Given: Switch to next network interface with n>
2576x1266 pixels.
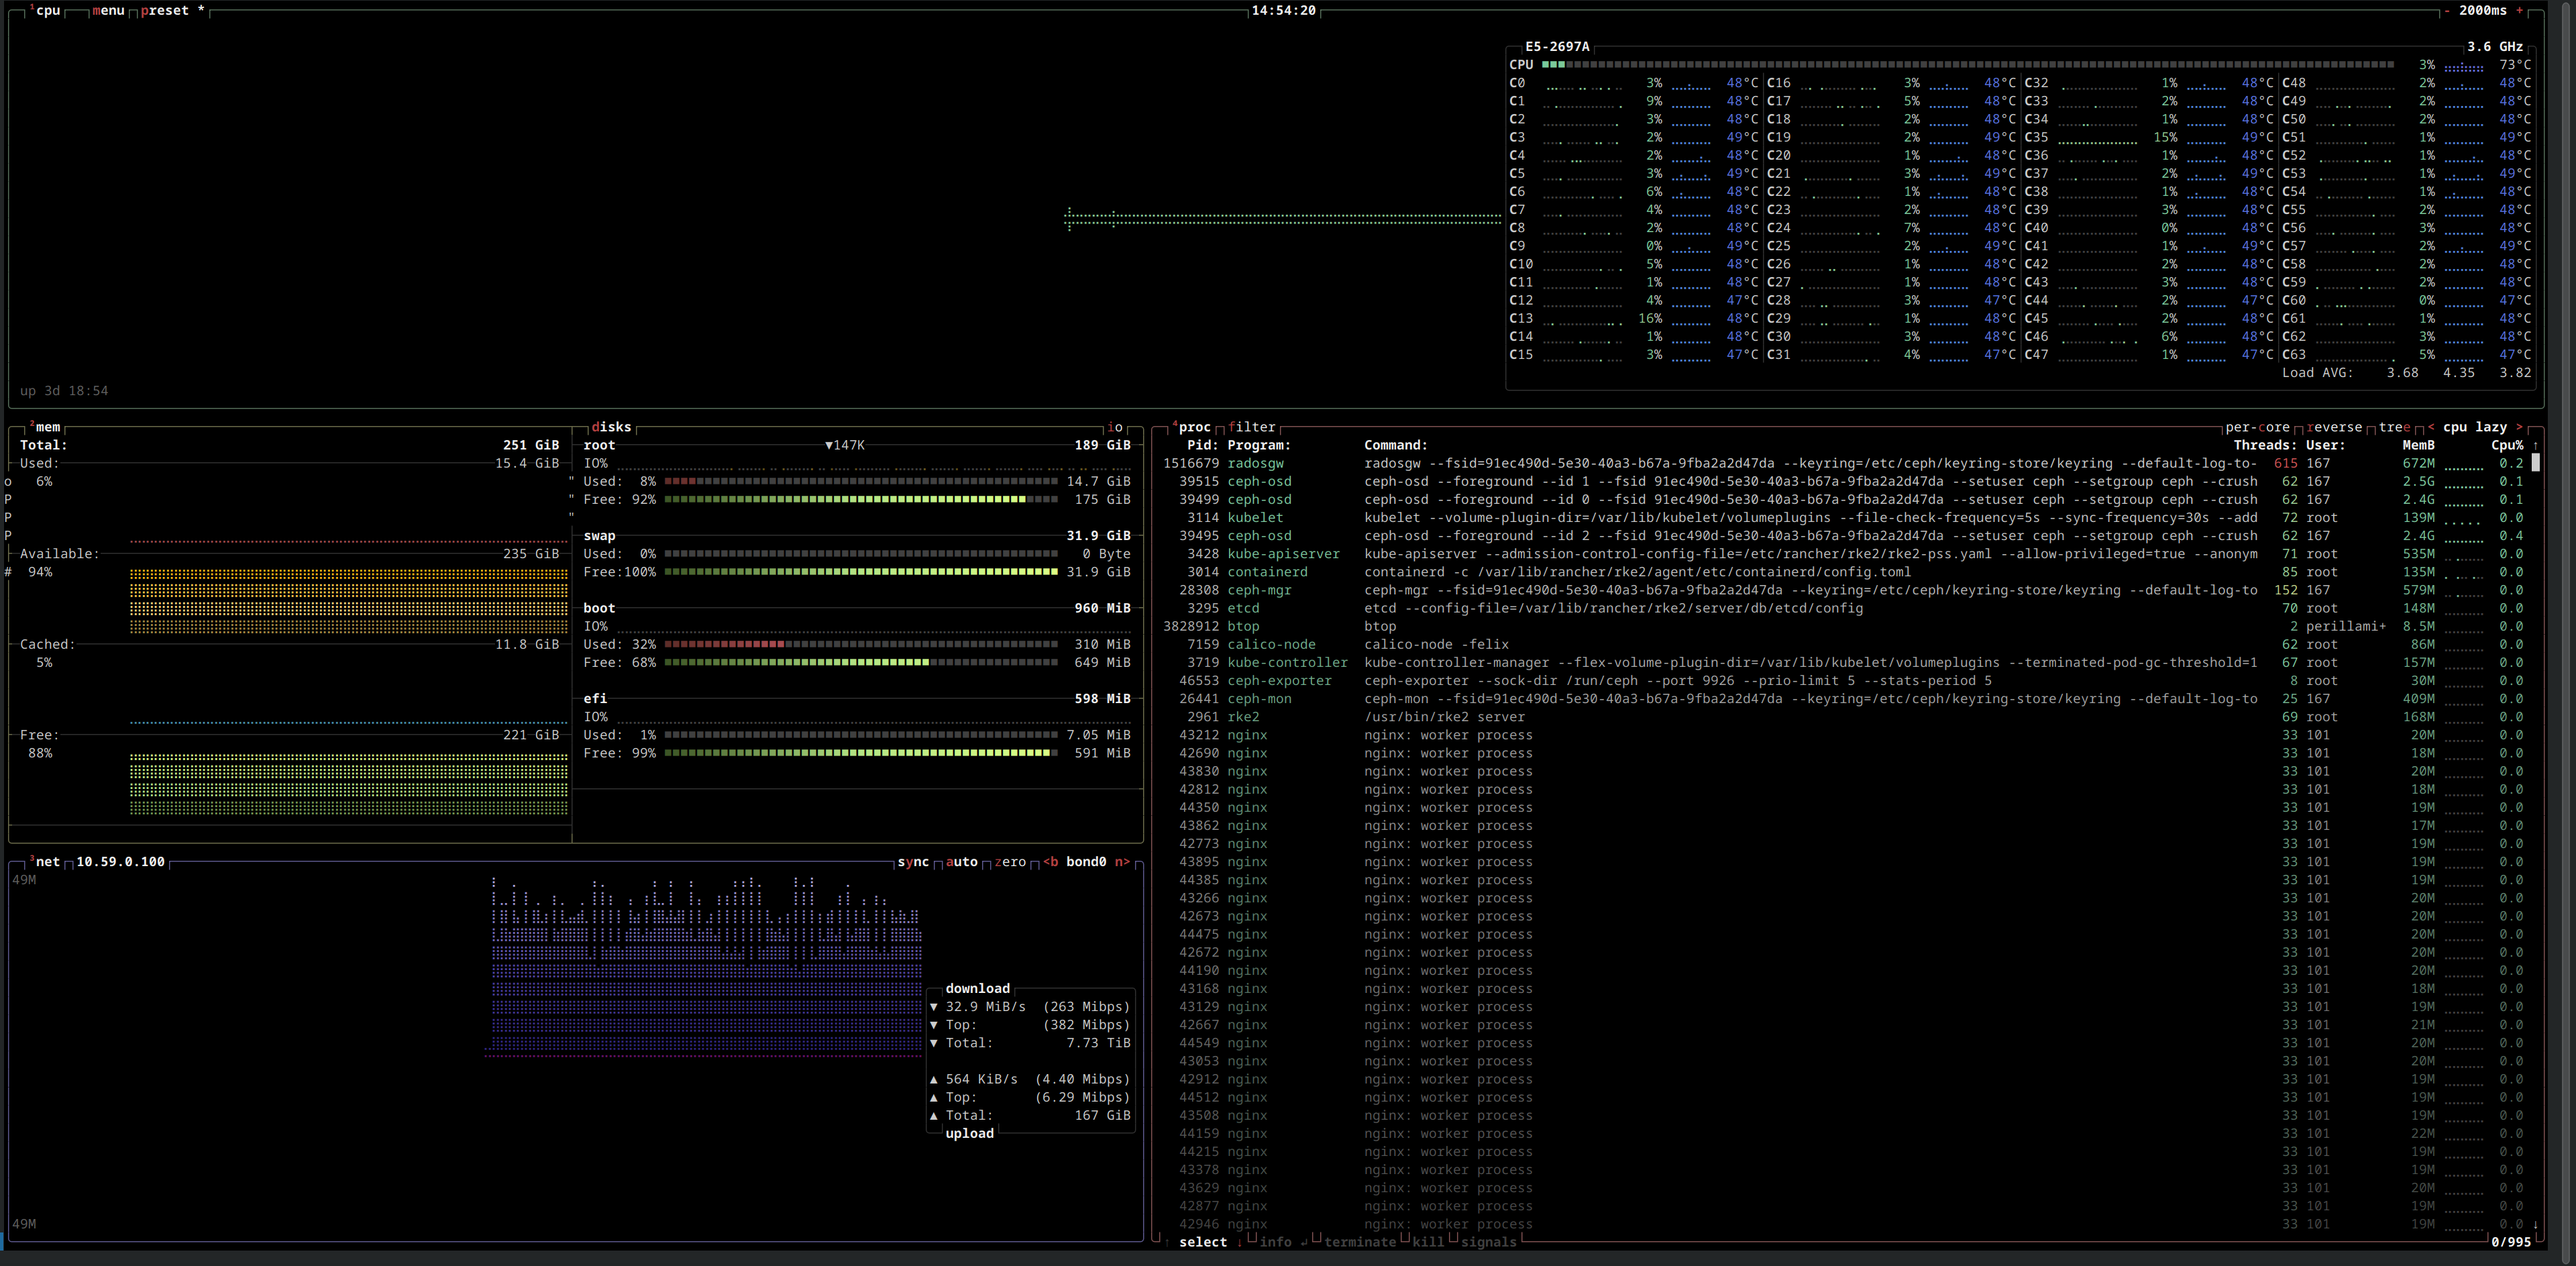Looking at the screenshot, I should click(x=1122, y=861).
